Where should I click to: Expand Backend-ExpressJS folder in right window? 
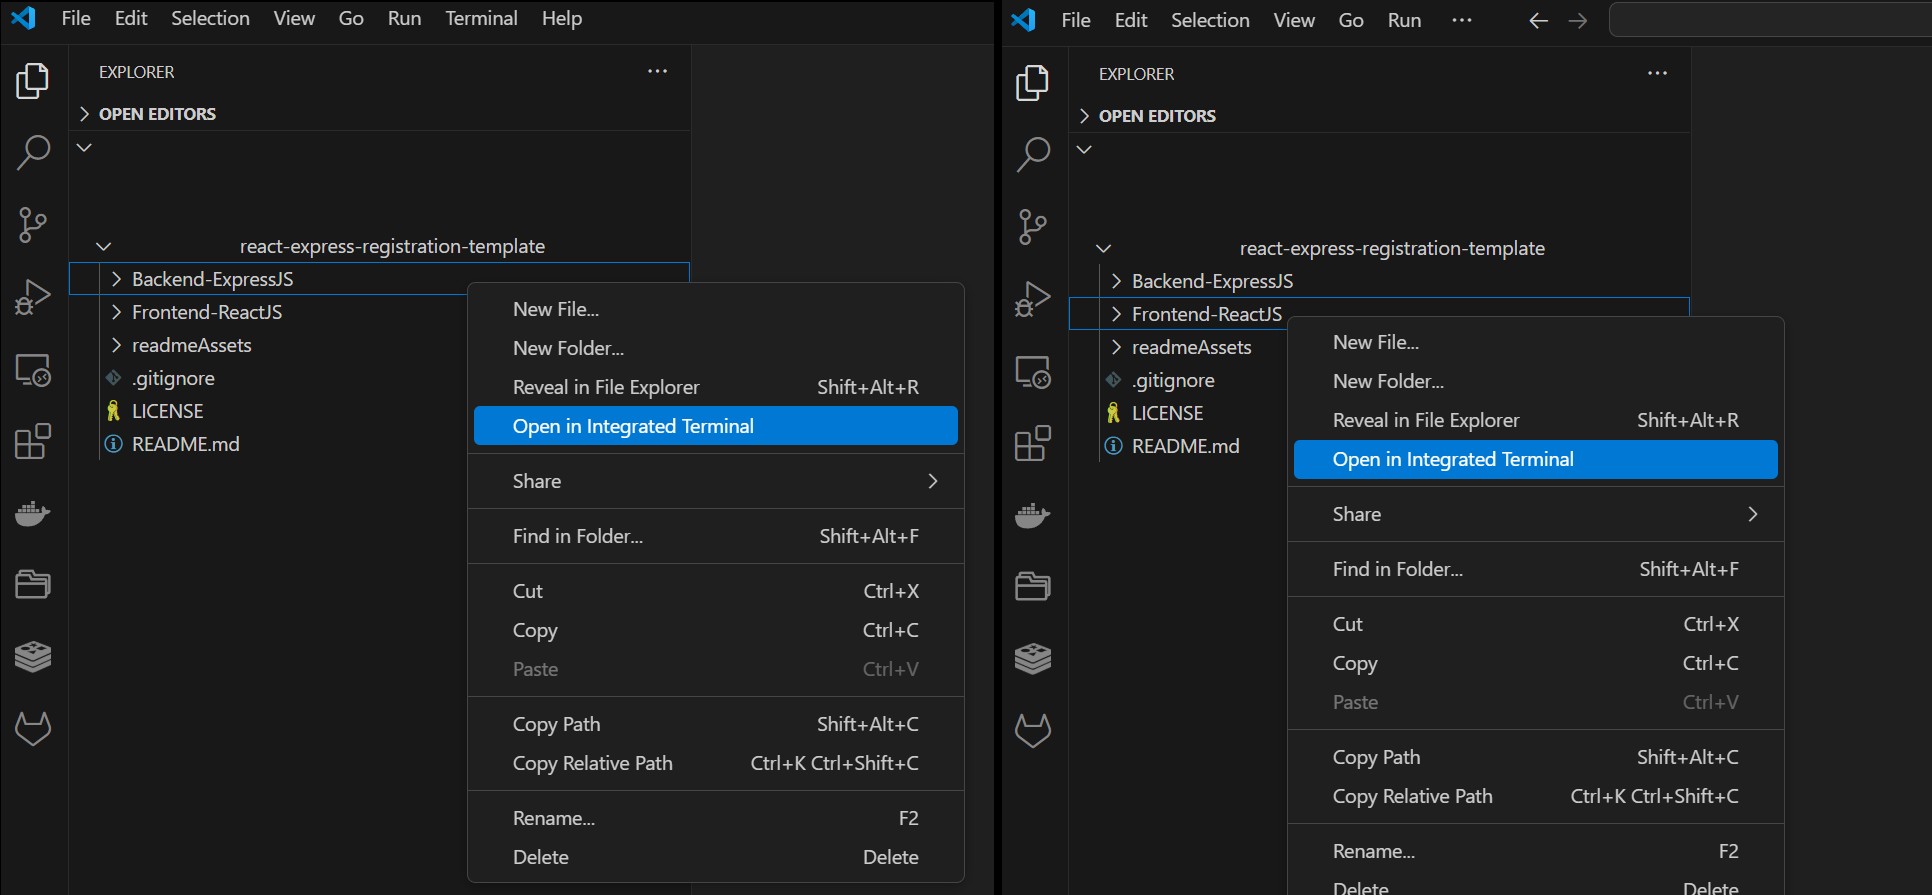pos(1116,281)
